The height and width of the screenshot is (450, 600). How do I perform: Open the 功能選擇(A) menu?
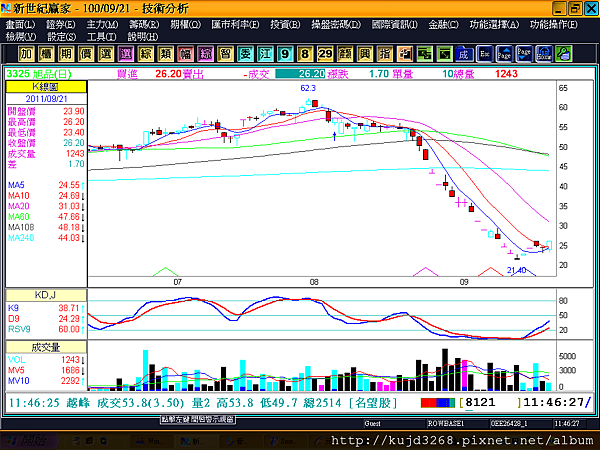click(494, 25)
